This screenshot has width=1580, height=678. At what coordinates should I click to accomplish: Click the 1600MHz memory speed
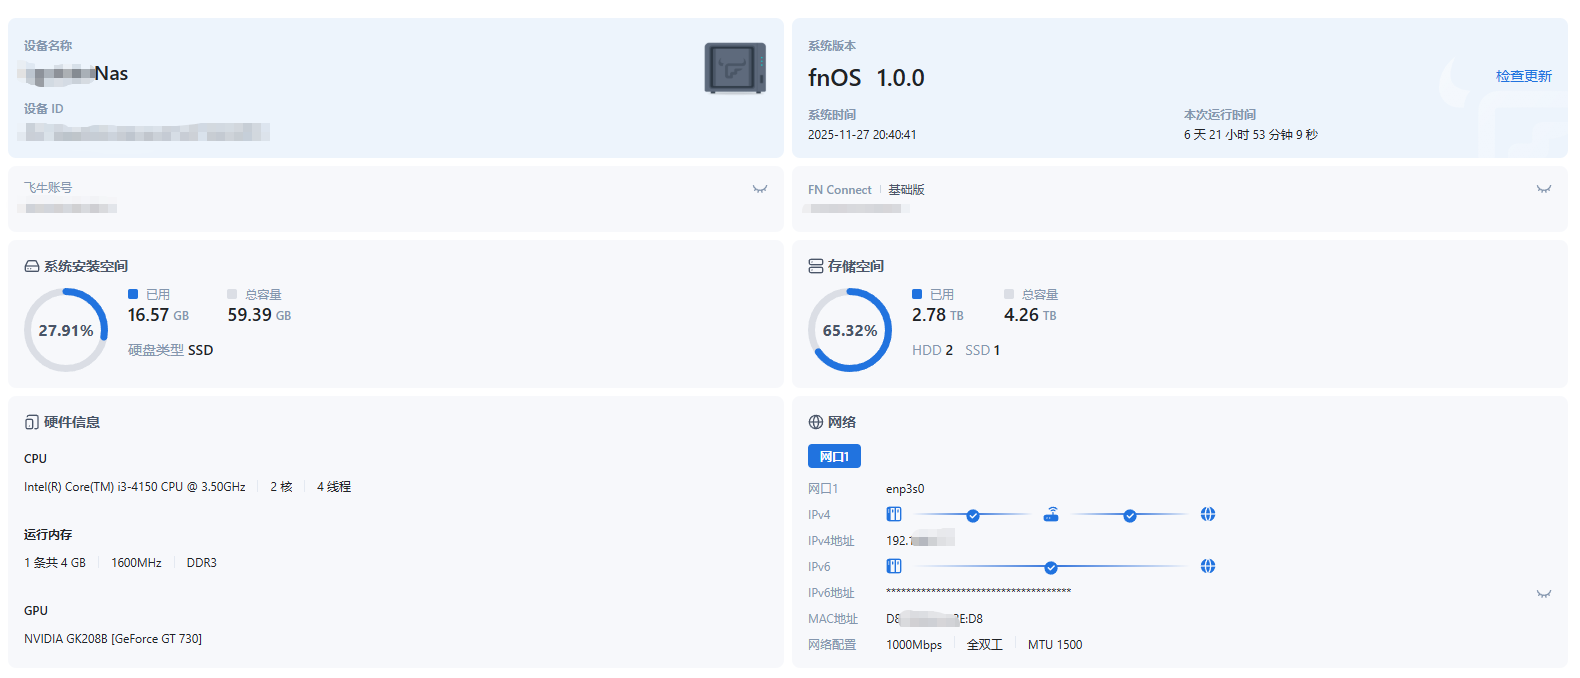(x=136, y=563)
